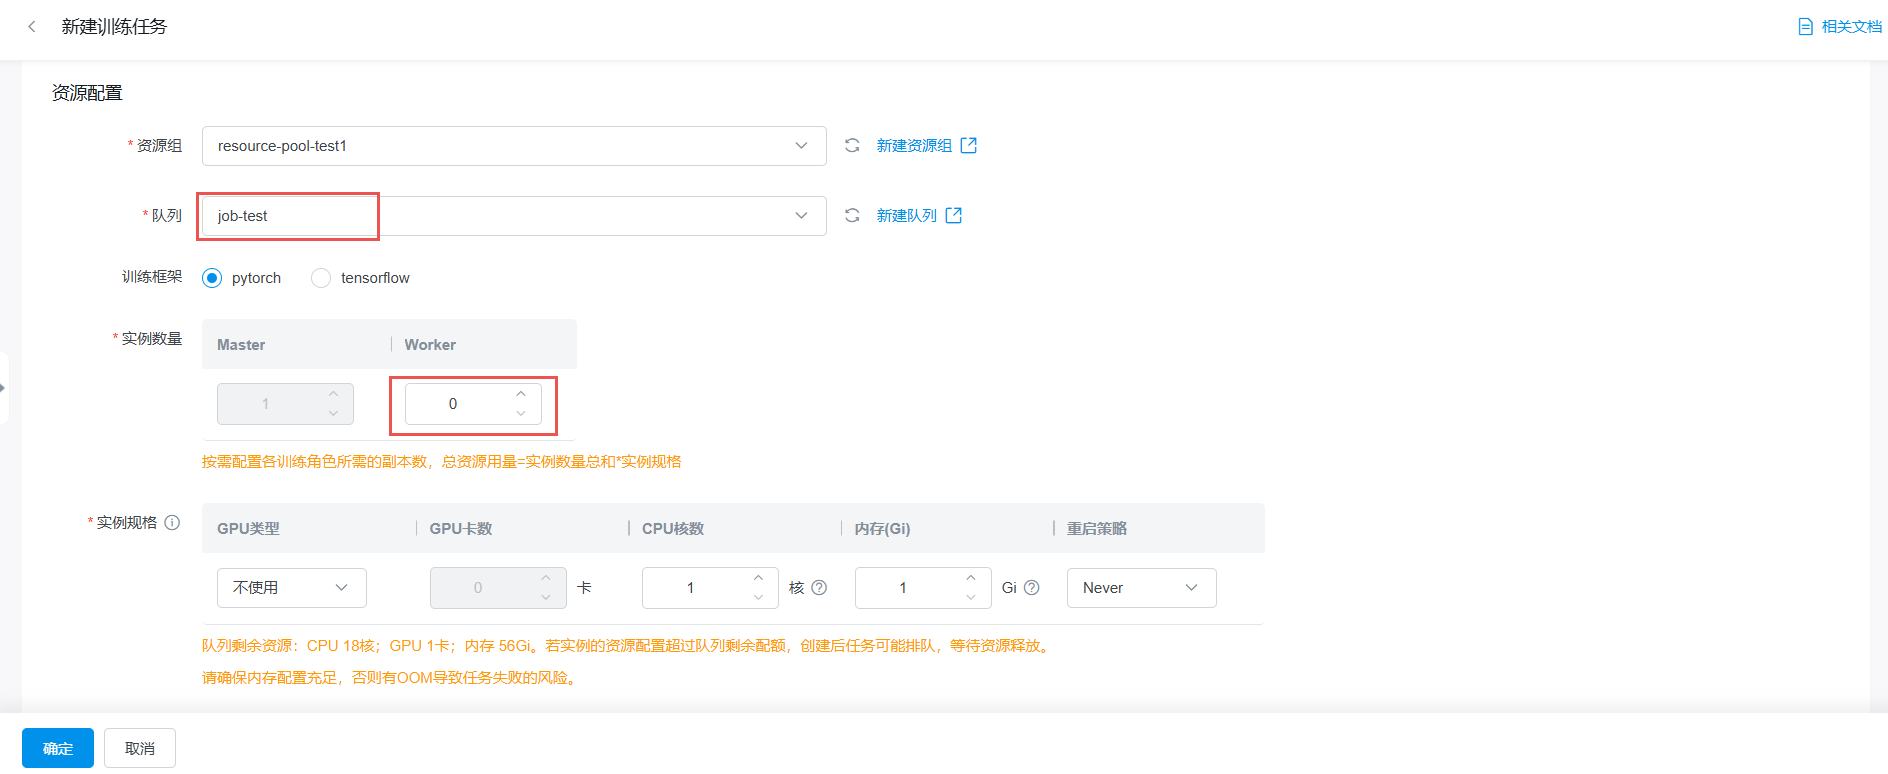Open the 资源组 resource-pool-test1 dropdown
The height and width of the screenshot is (774, 1888).
coord(514,146)
